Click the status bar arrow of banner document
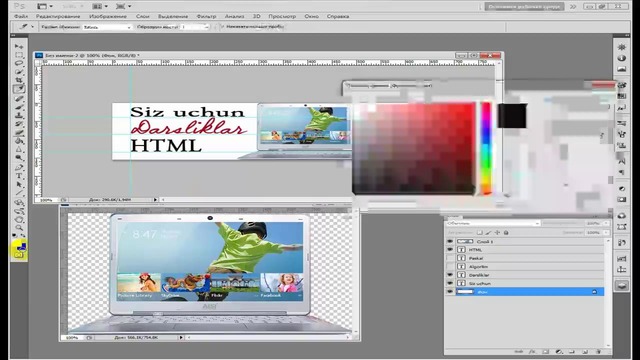The image size is (640, 360). coord(156,200)
